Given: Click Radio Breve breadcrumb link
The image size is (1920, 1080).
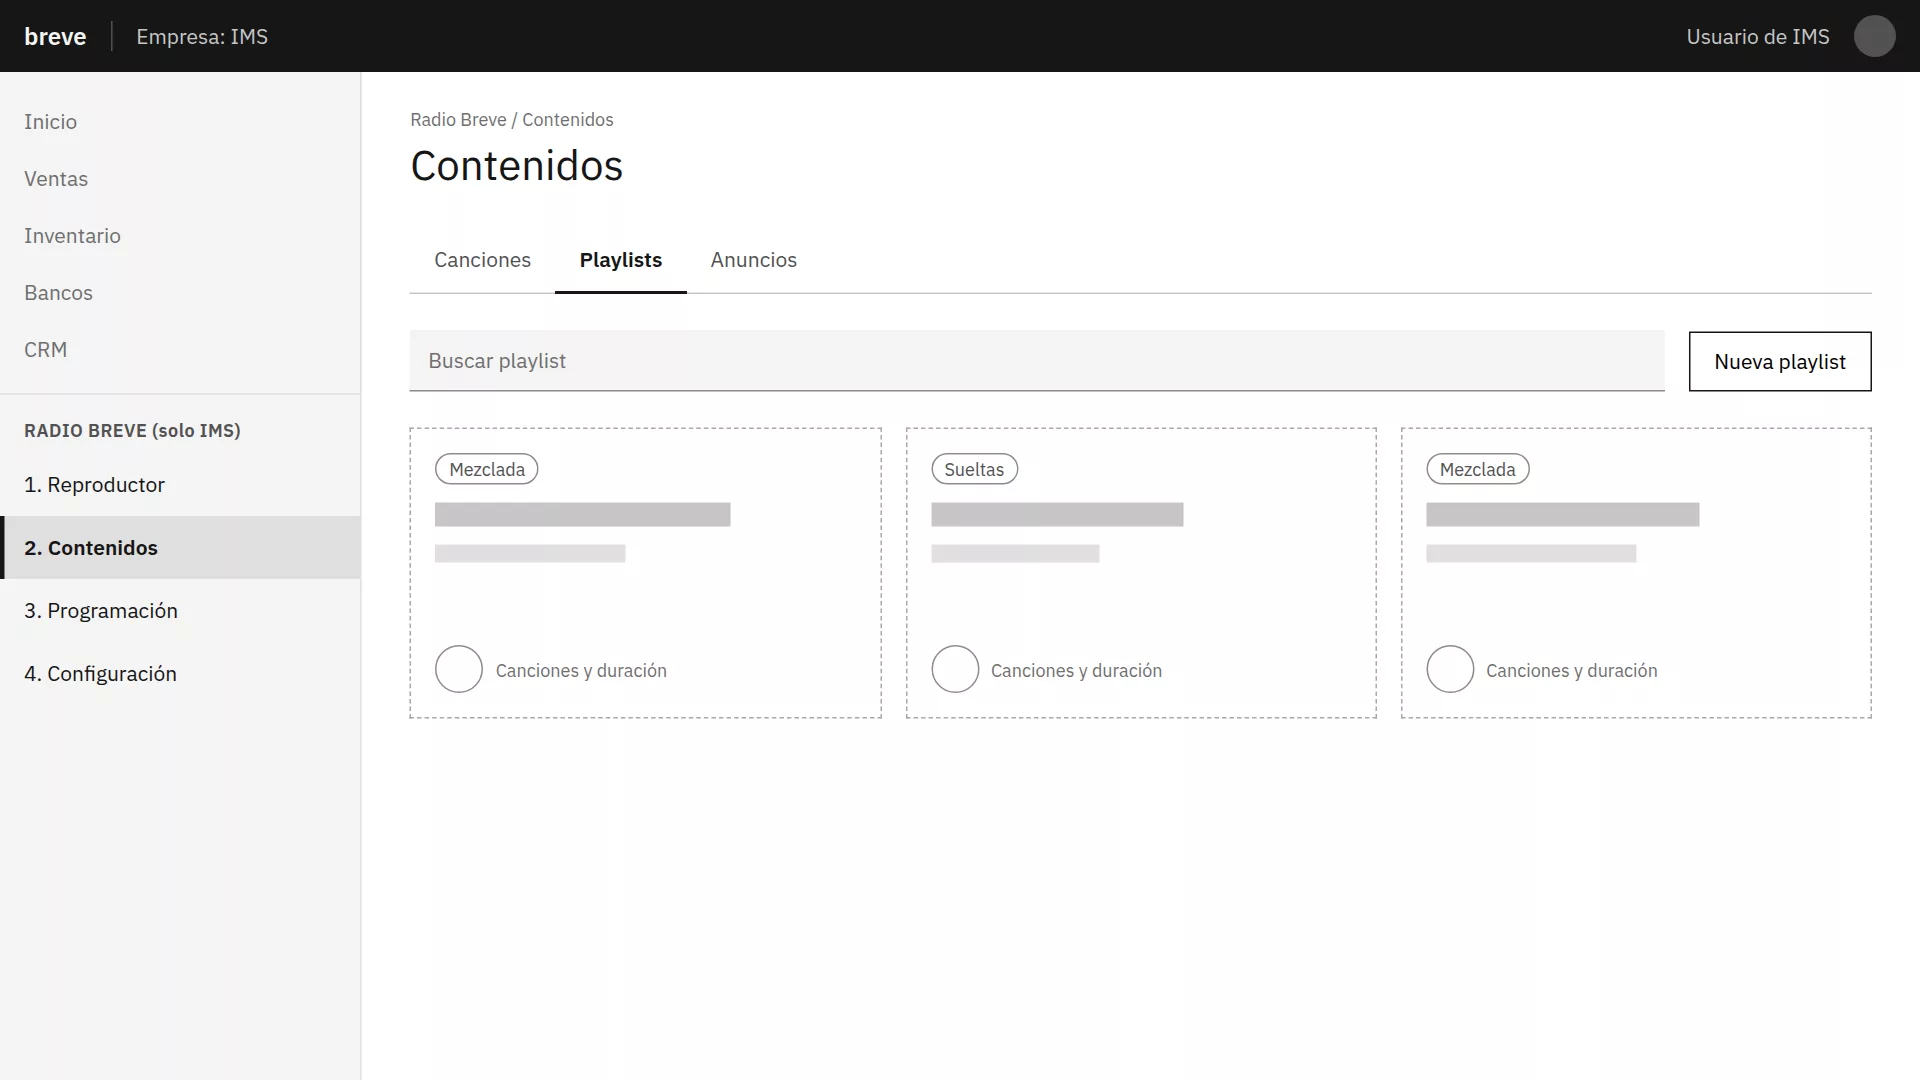Looking at the screenshot, I should pyautogui.click(x=458, y=120).
